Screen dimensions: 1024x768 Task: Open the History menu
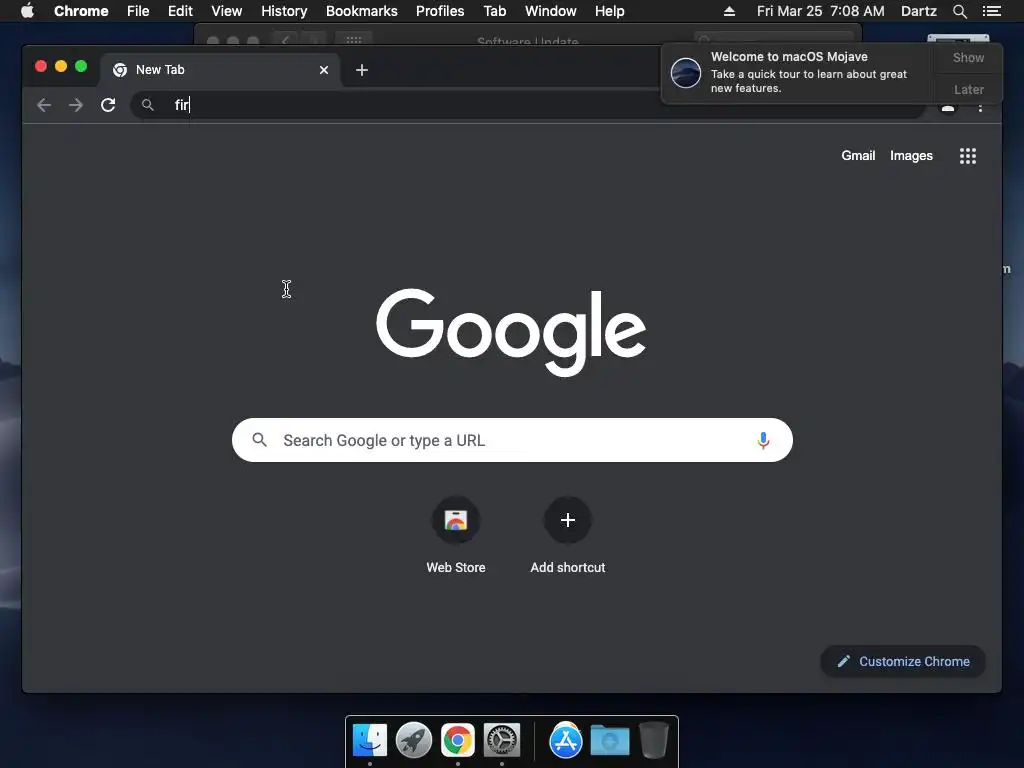coord(284,11)
